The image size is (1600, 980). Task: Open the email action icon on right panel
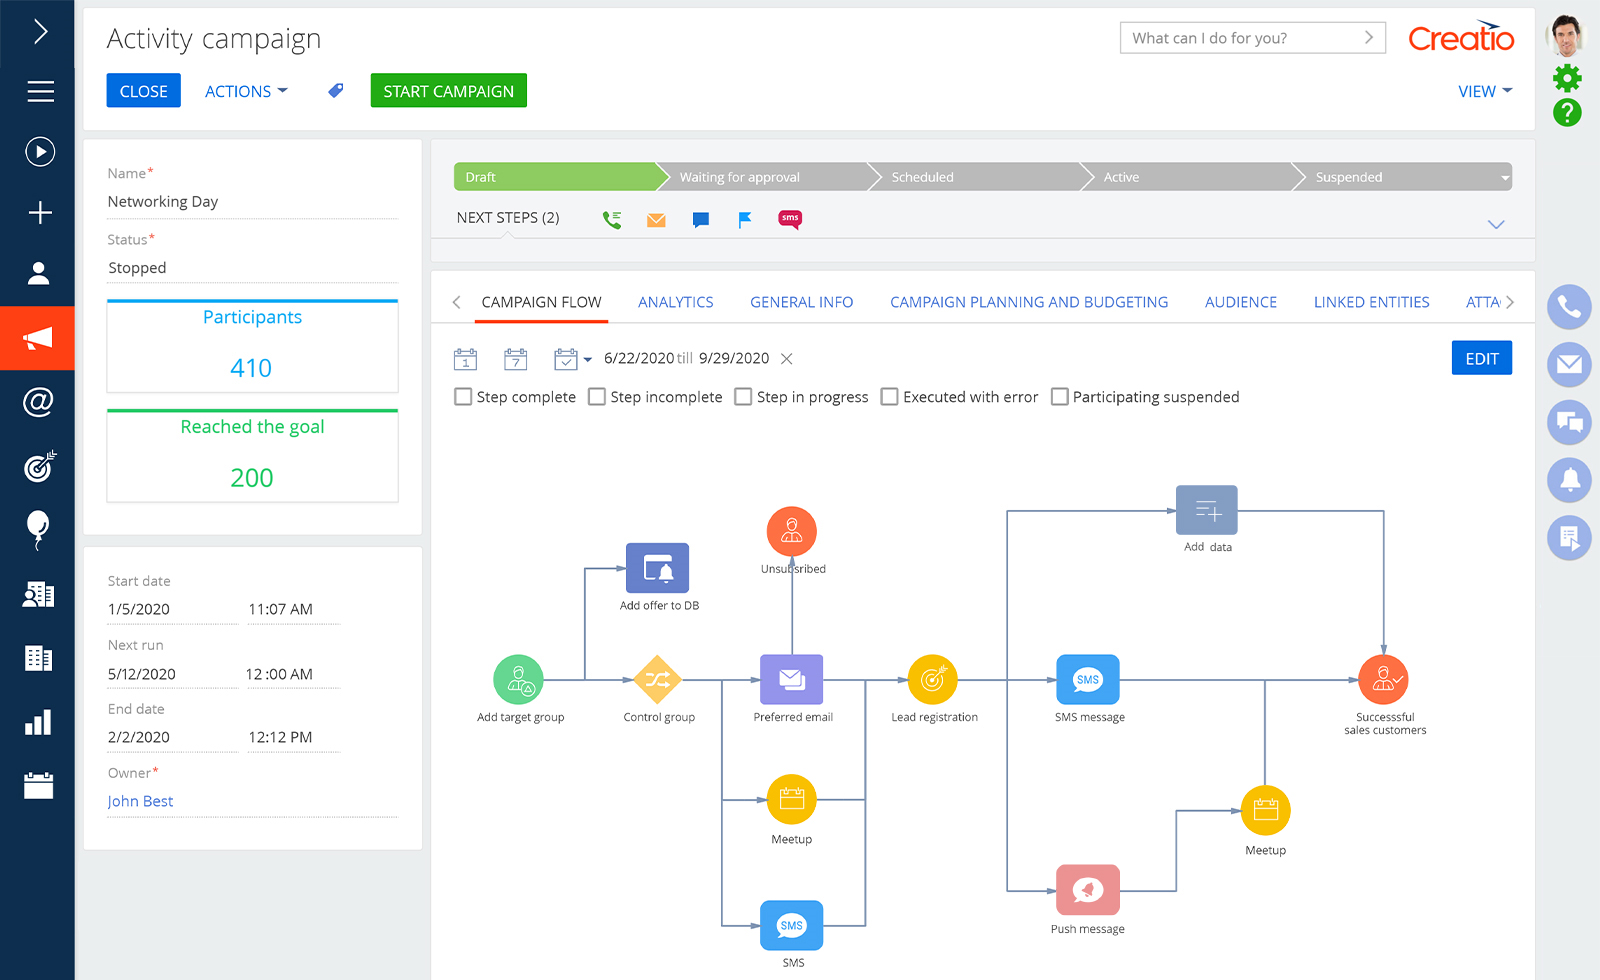coord(1568,365)
